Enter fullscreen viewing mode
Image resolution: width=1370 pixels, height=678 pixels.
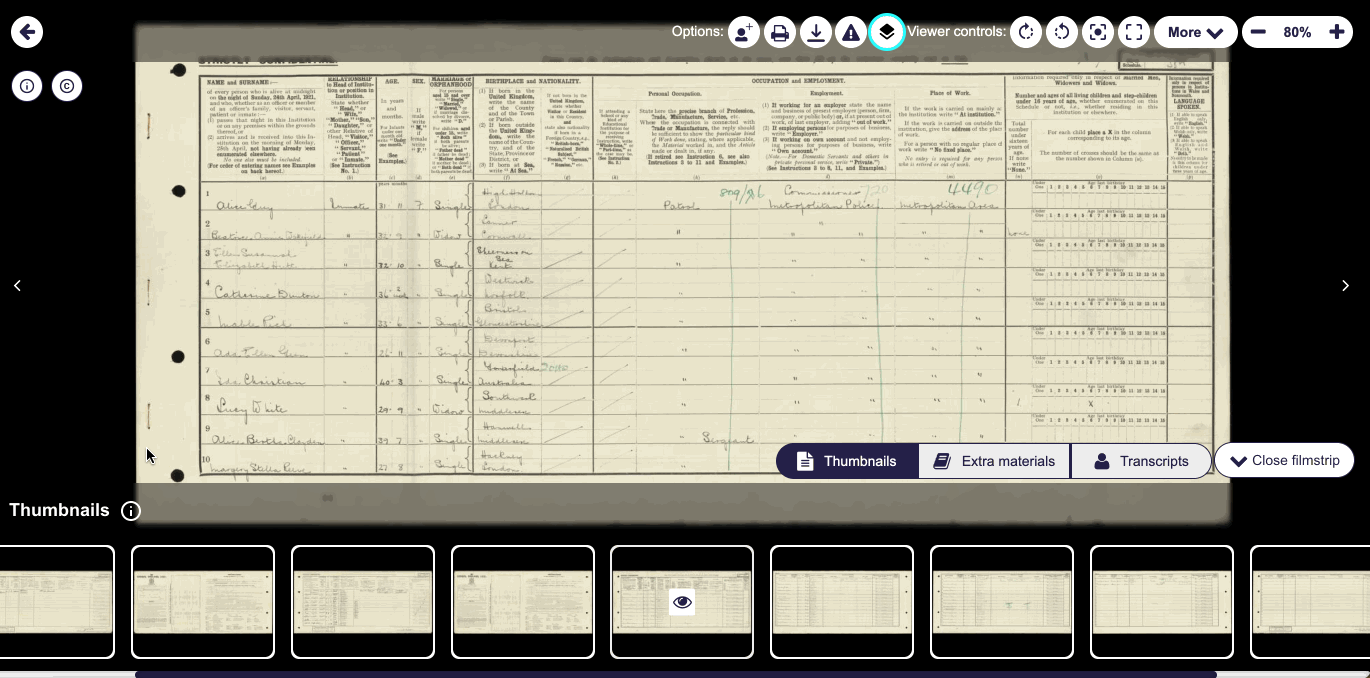pyautogui.click(x=1134, y=31)
